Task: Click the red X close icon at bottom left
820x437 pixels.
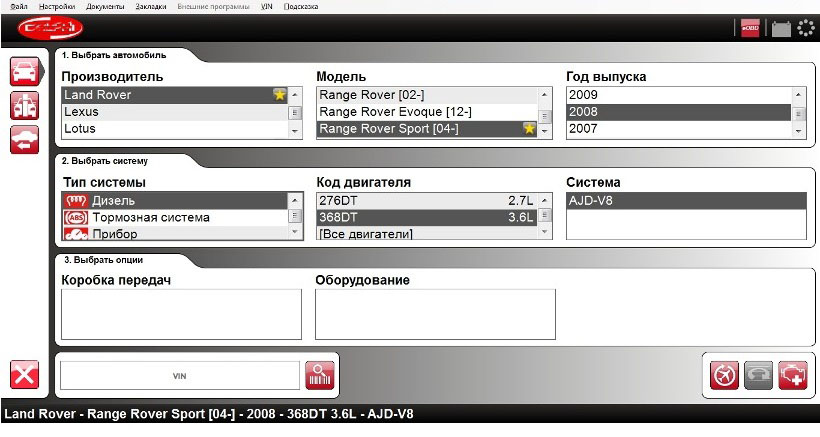Action: tap(25, 375)
